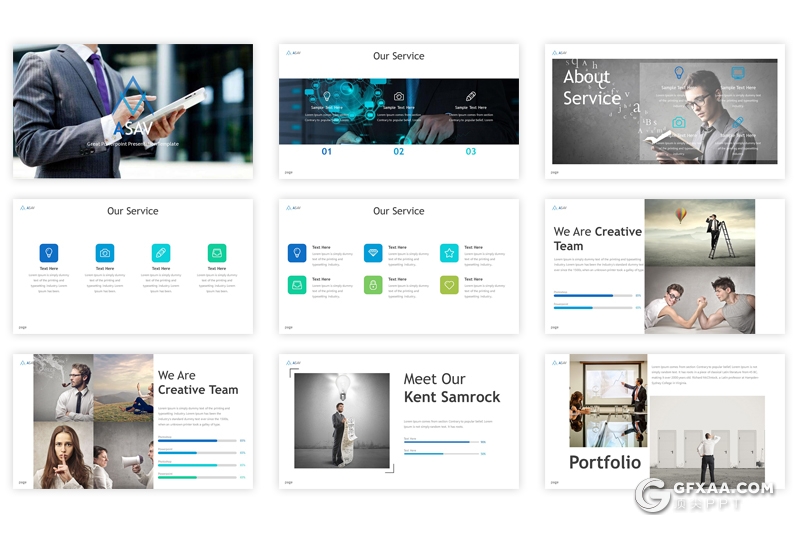Click the heart icon in six-icon service slide
Screen dimensions: 800x533
coord(449,285)
